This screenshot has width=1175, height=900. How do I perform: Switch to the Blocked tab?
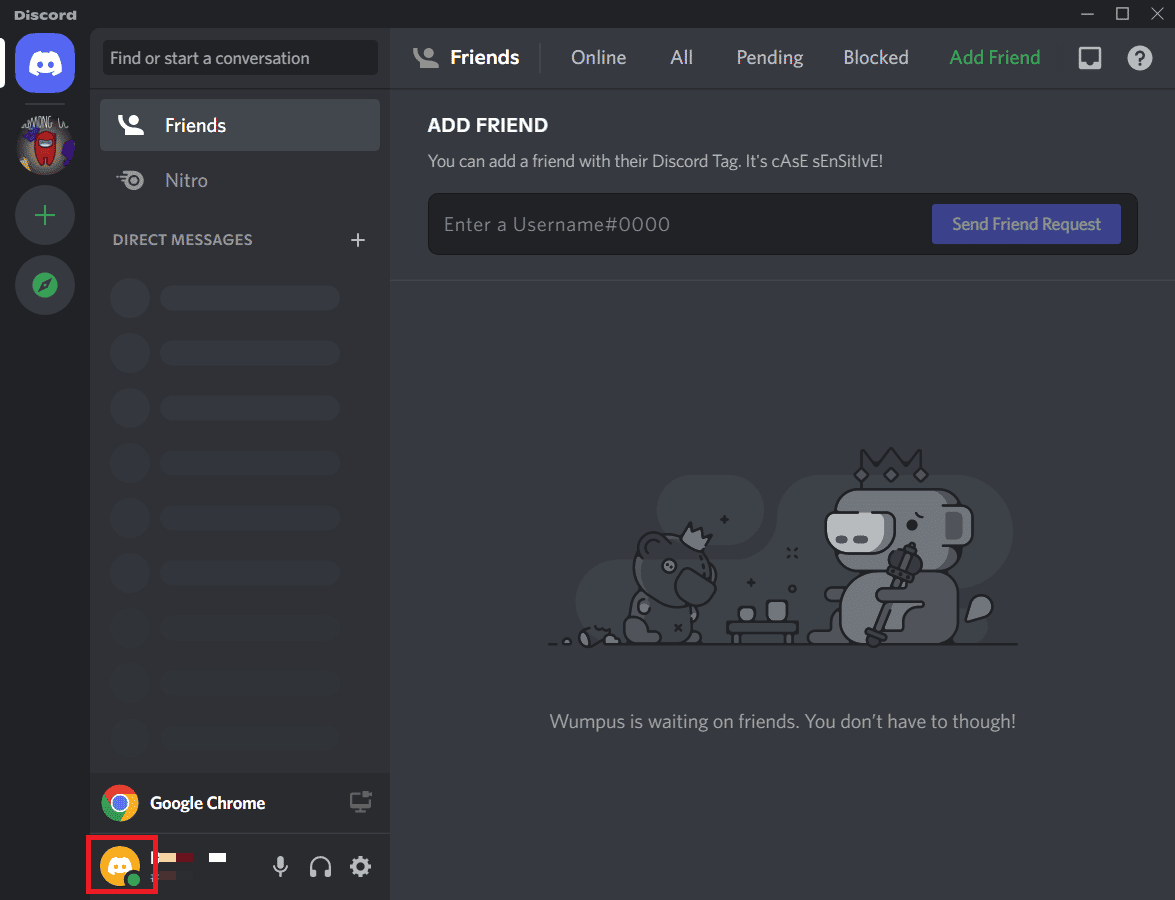(875, 58)
